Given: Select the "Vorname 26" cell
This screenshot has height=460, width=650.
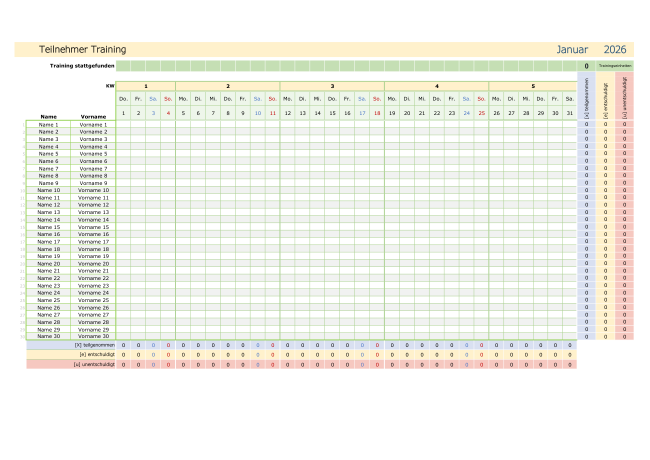Looking at the screenshot, I should [x=93, y=307].
